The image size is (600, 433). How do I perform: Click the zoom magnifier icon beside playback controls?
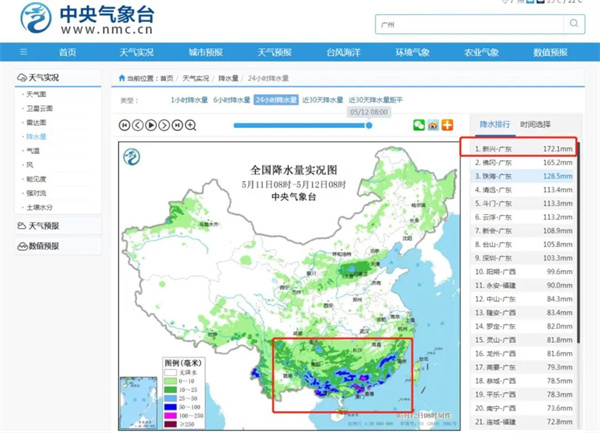pyautogui.click(x=190, y=125)
